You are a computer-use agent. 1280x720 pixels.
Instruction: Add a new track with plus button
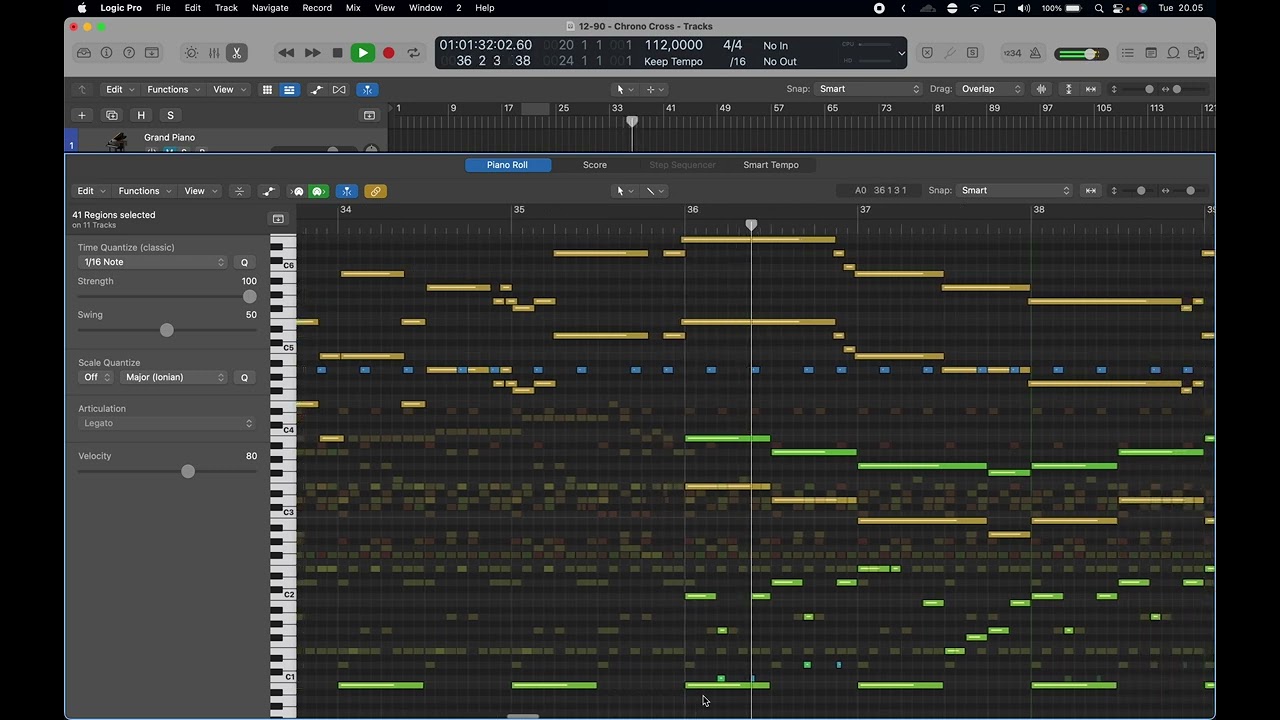pyautogui.click(x=82, y=115)
